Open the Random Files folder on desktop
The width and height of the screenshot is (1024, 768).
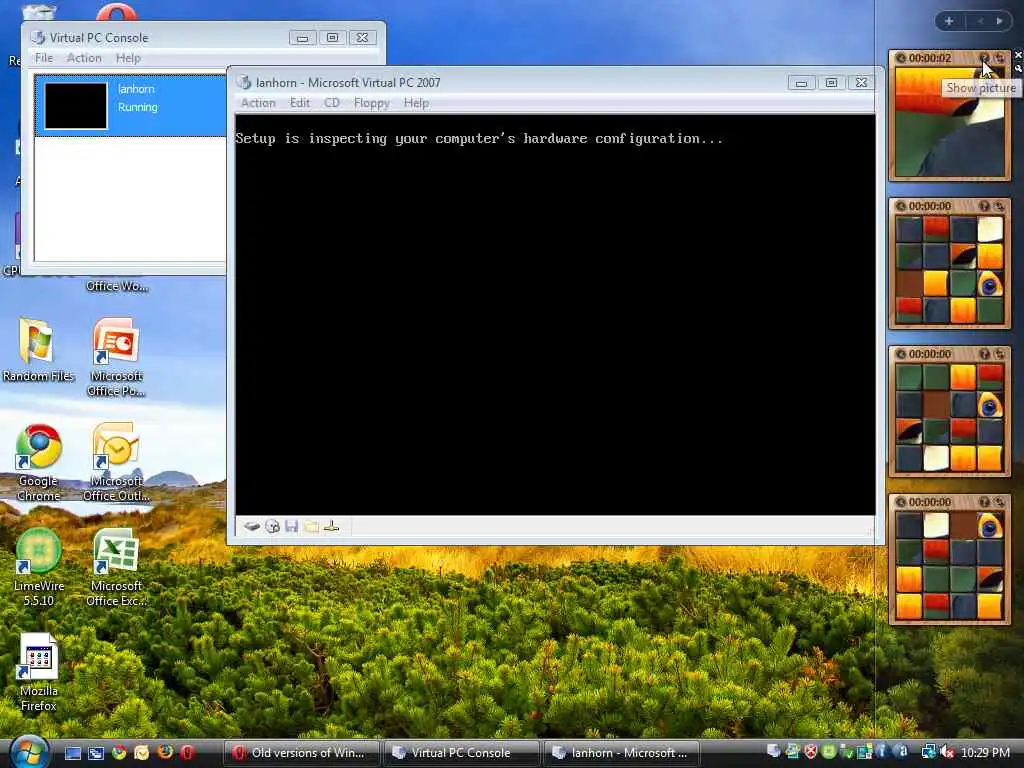click(x=38, y=350)
